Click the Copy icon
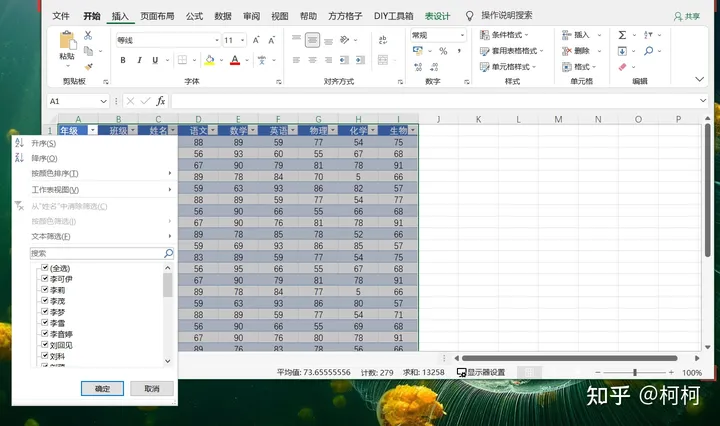 point(89,51)
